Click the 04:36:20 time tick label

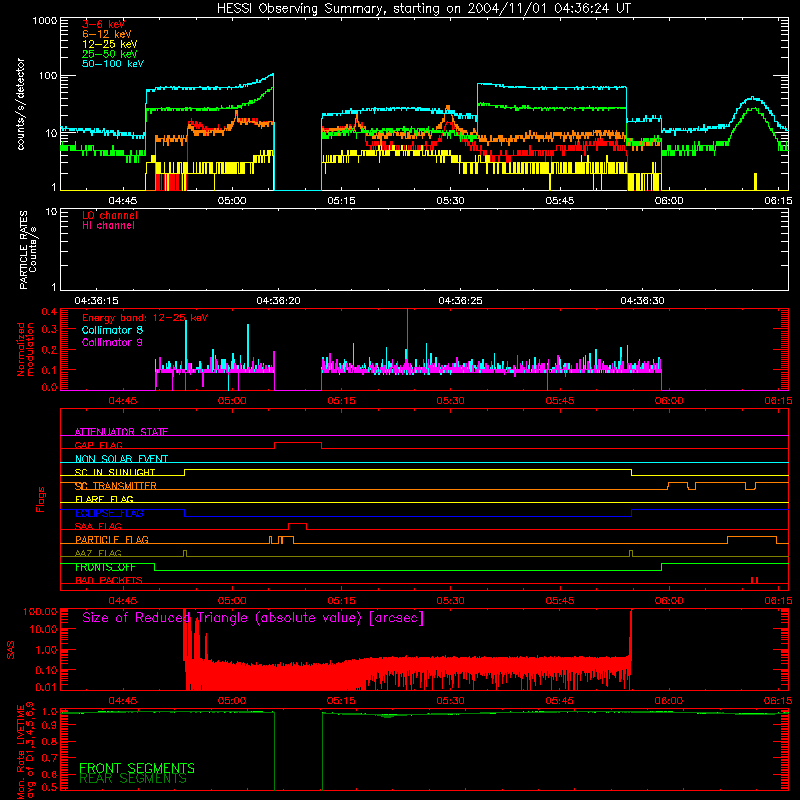pyautogui.click(x=279, y=301)
